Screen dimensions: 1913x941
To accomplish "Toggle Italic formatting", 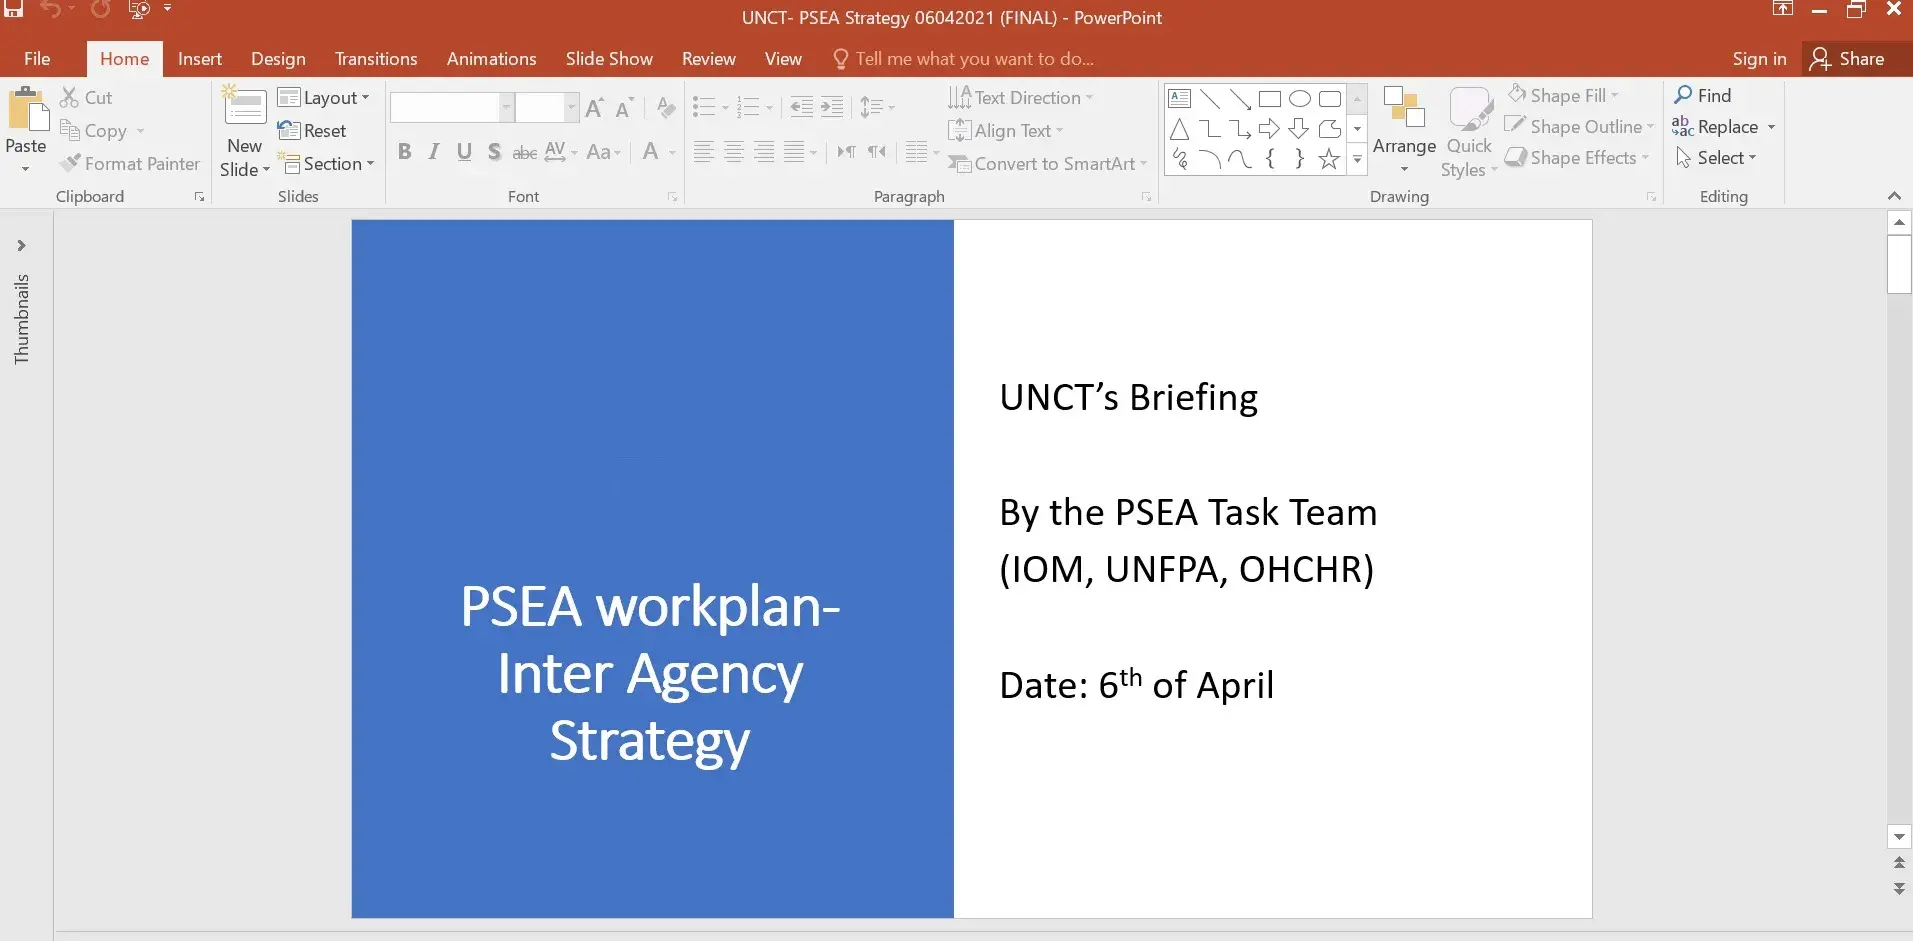I will [x=434, y=152].
